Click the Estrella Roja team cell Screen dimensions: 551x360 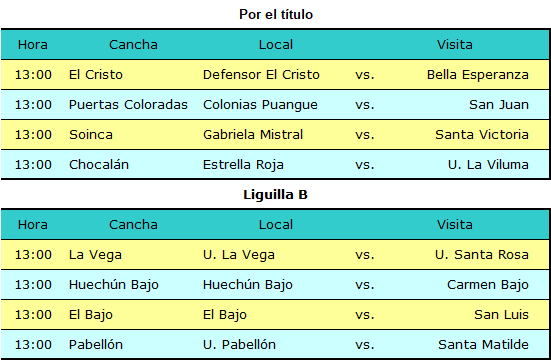click(x=243, y=165)
